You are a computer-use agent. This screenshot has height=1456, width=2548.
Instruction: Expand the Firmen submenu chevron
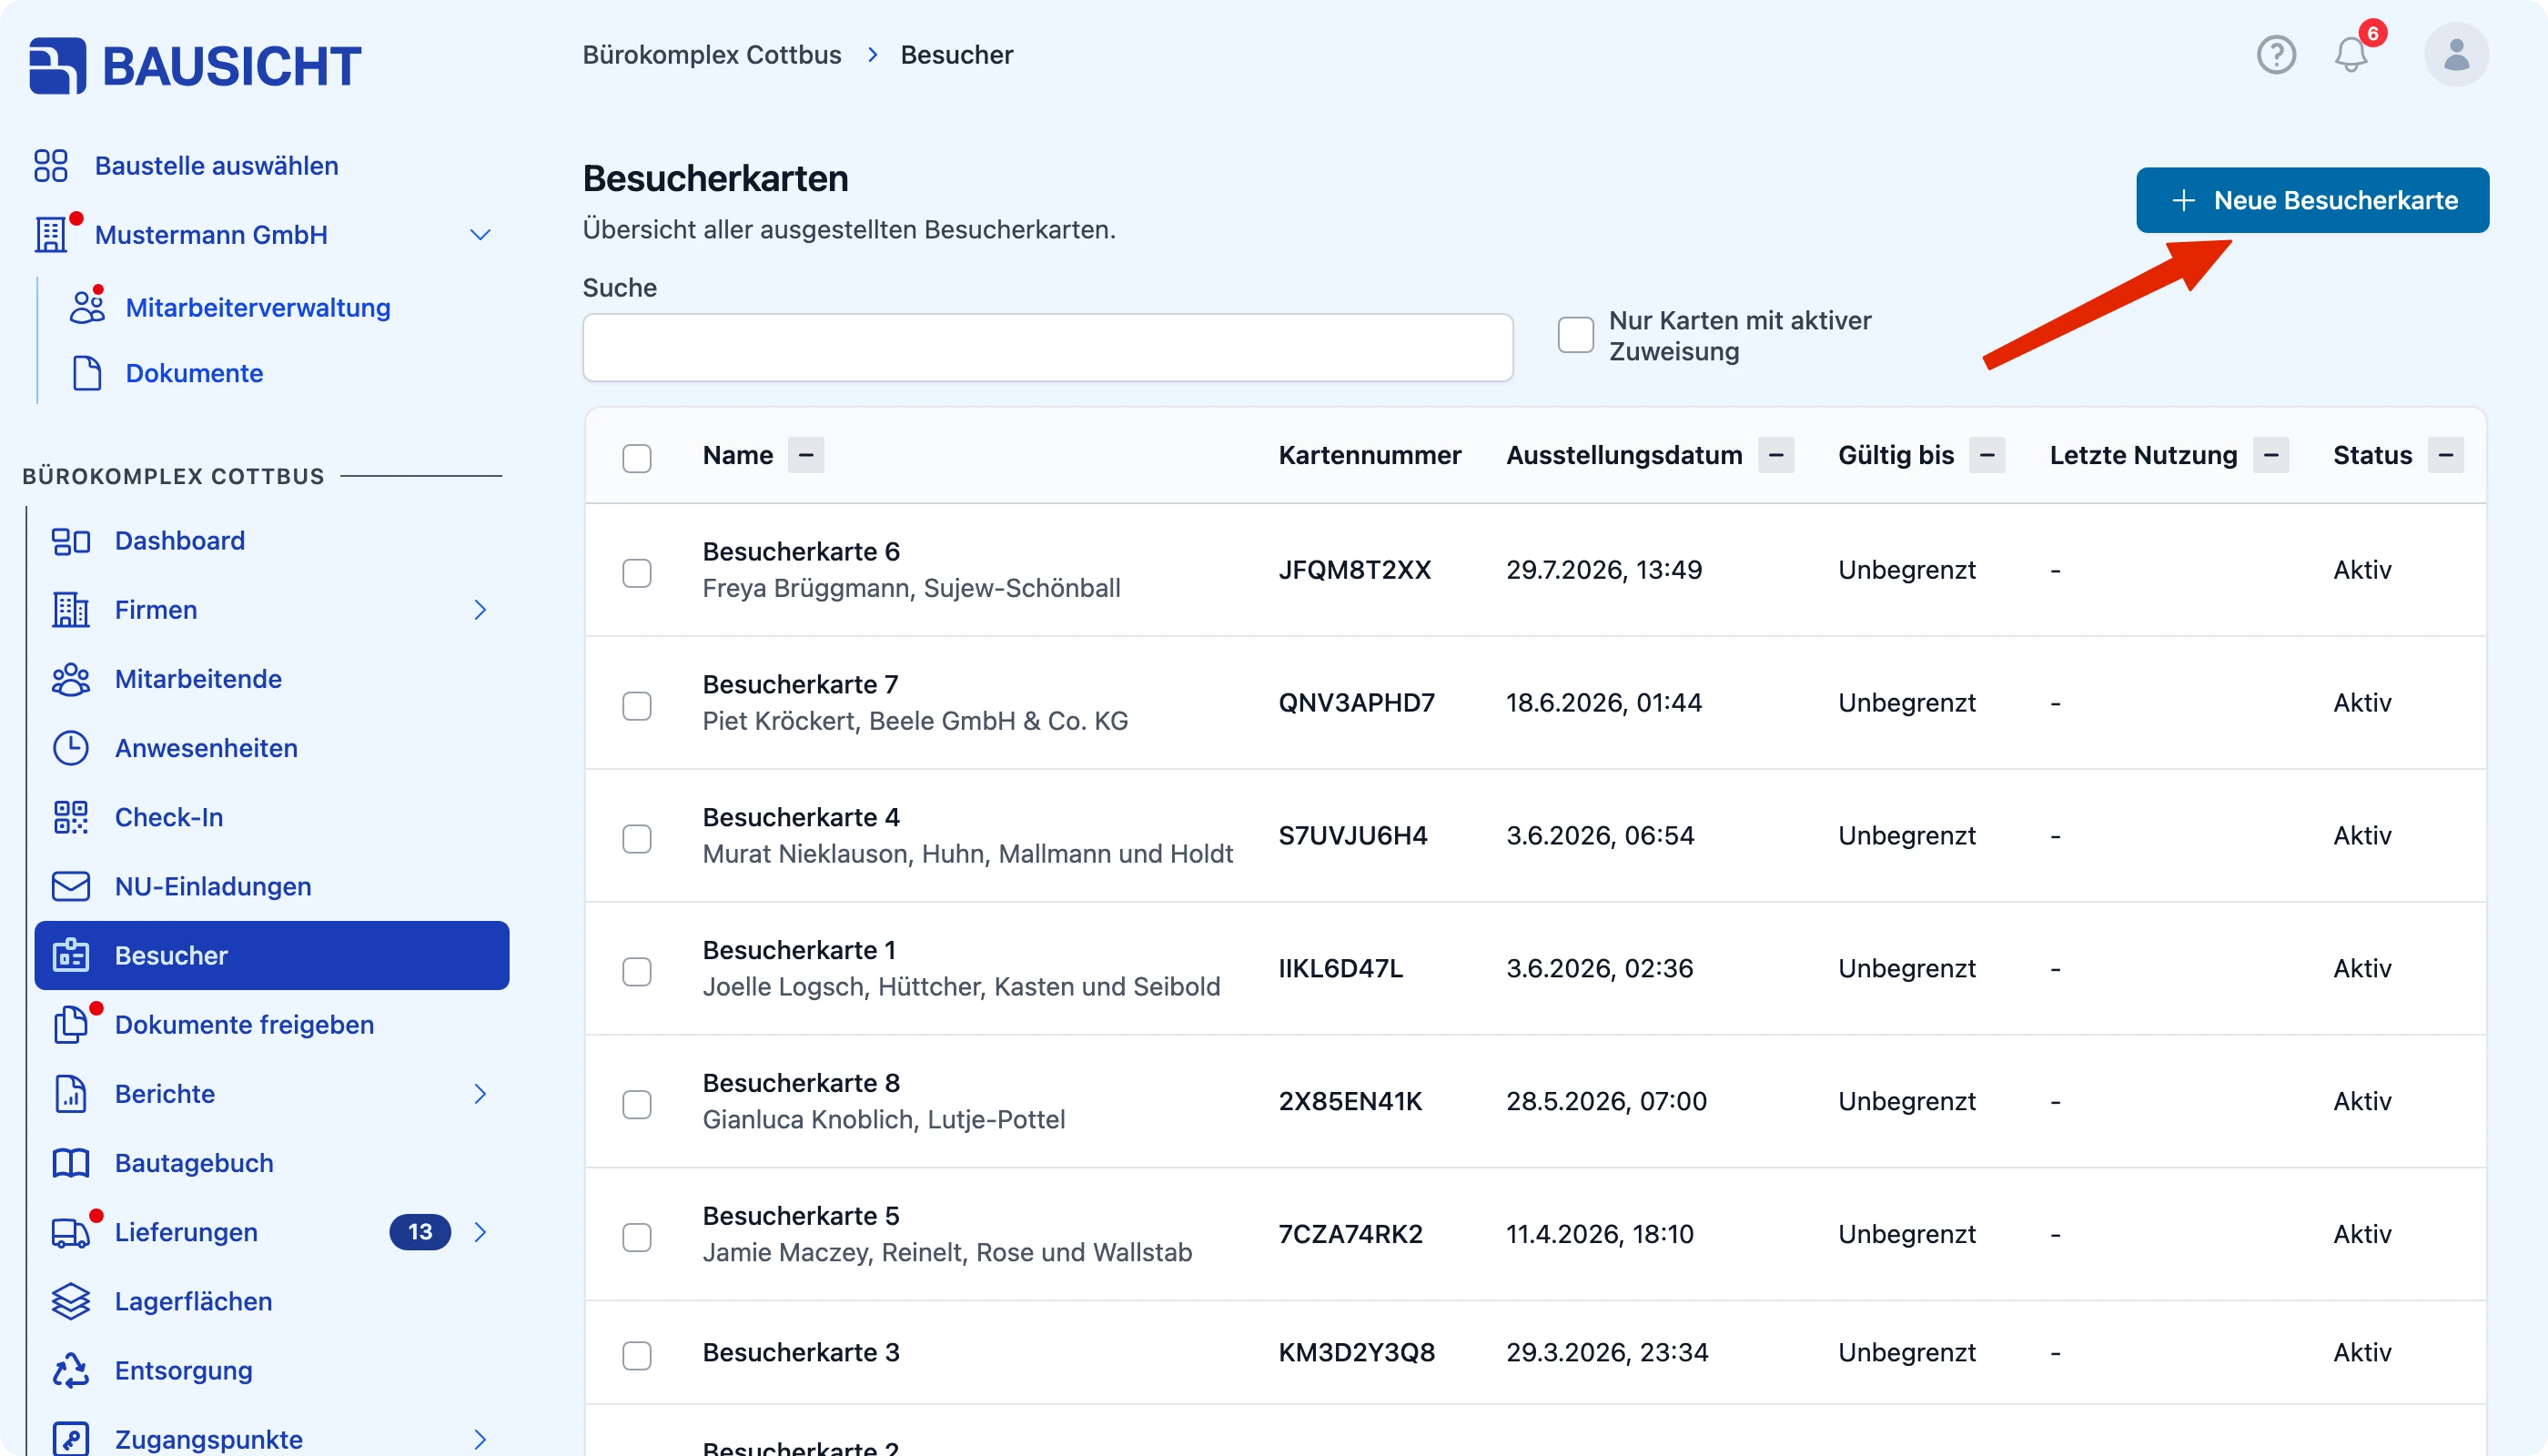[x=480, y=610]
